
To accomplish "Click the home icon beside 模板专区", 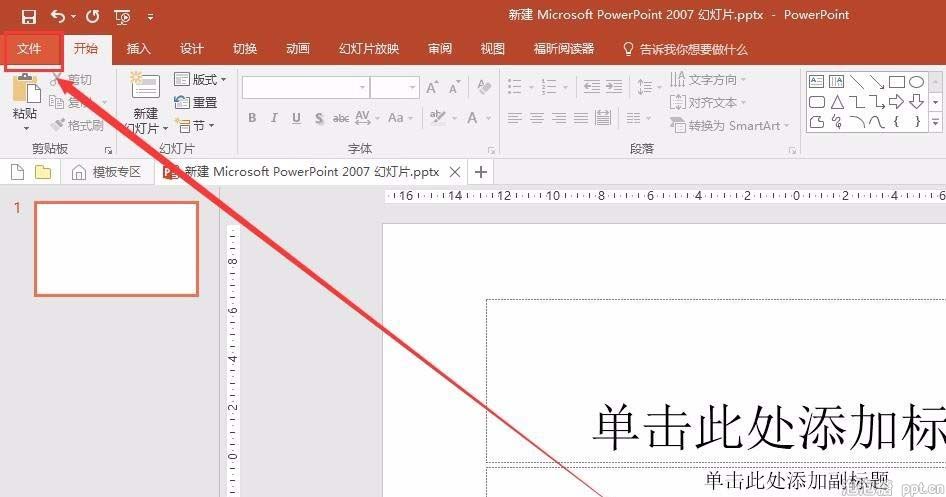I will pyautogui.click(x=79, y=172).
